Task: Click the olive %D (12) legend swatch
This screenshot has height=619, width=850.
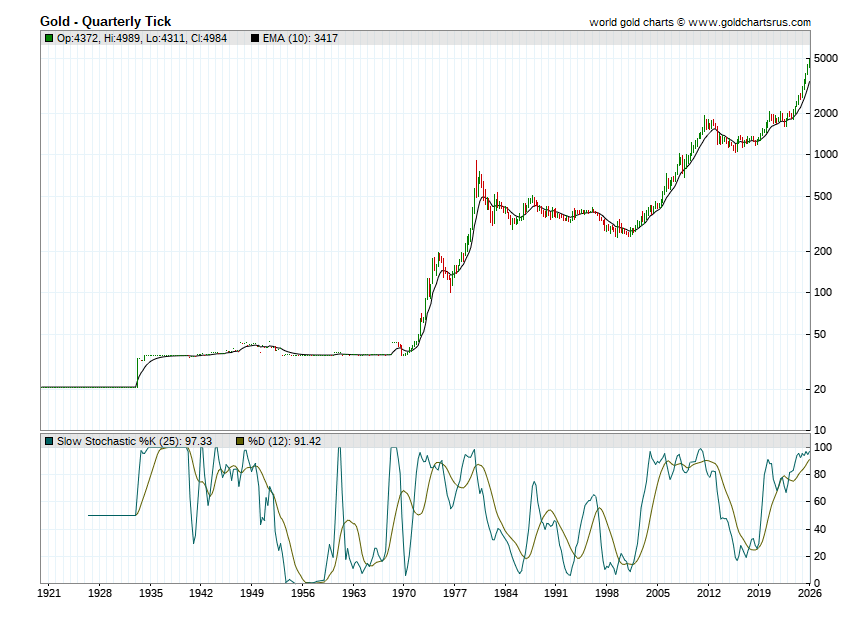Action: [x=240, y=440]
